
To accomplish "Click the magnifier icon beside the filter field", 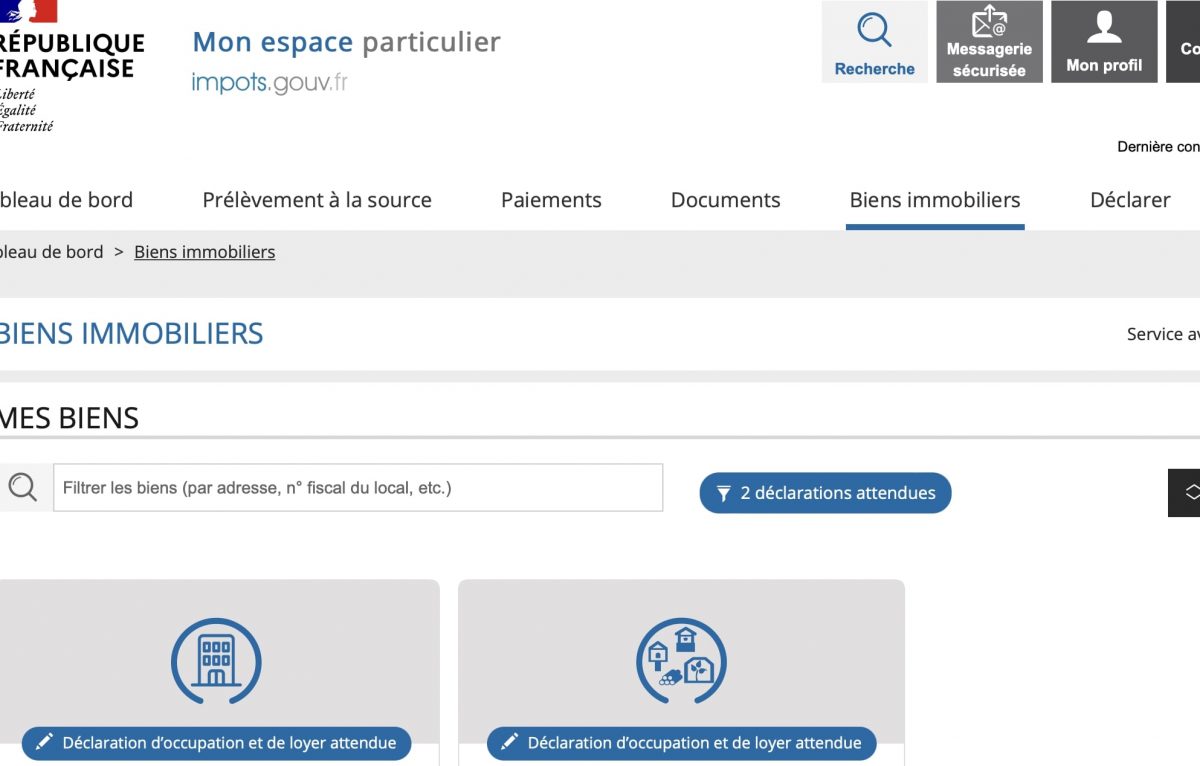I will [x=21, y=487].
